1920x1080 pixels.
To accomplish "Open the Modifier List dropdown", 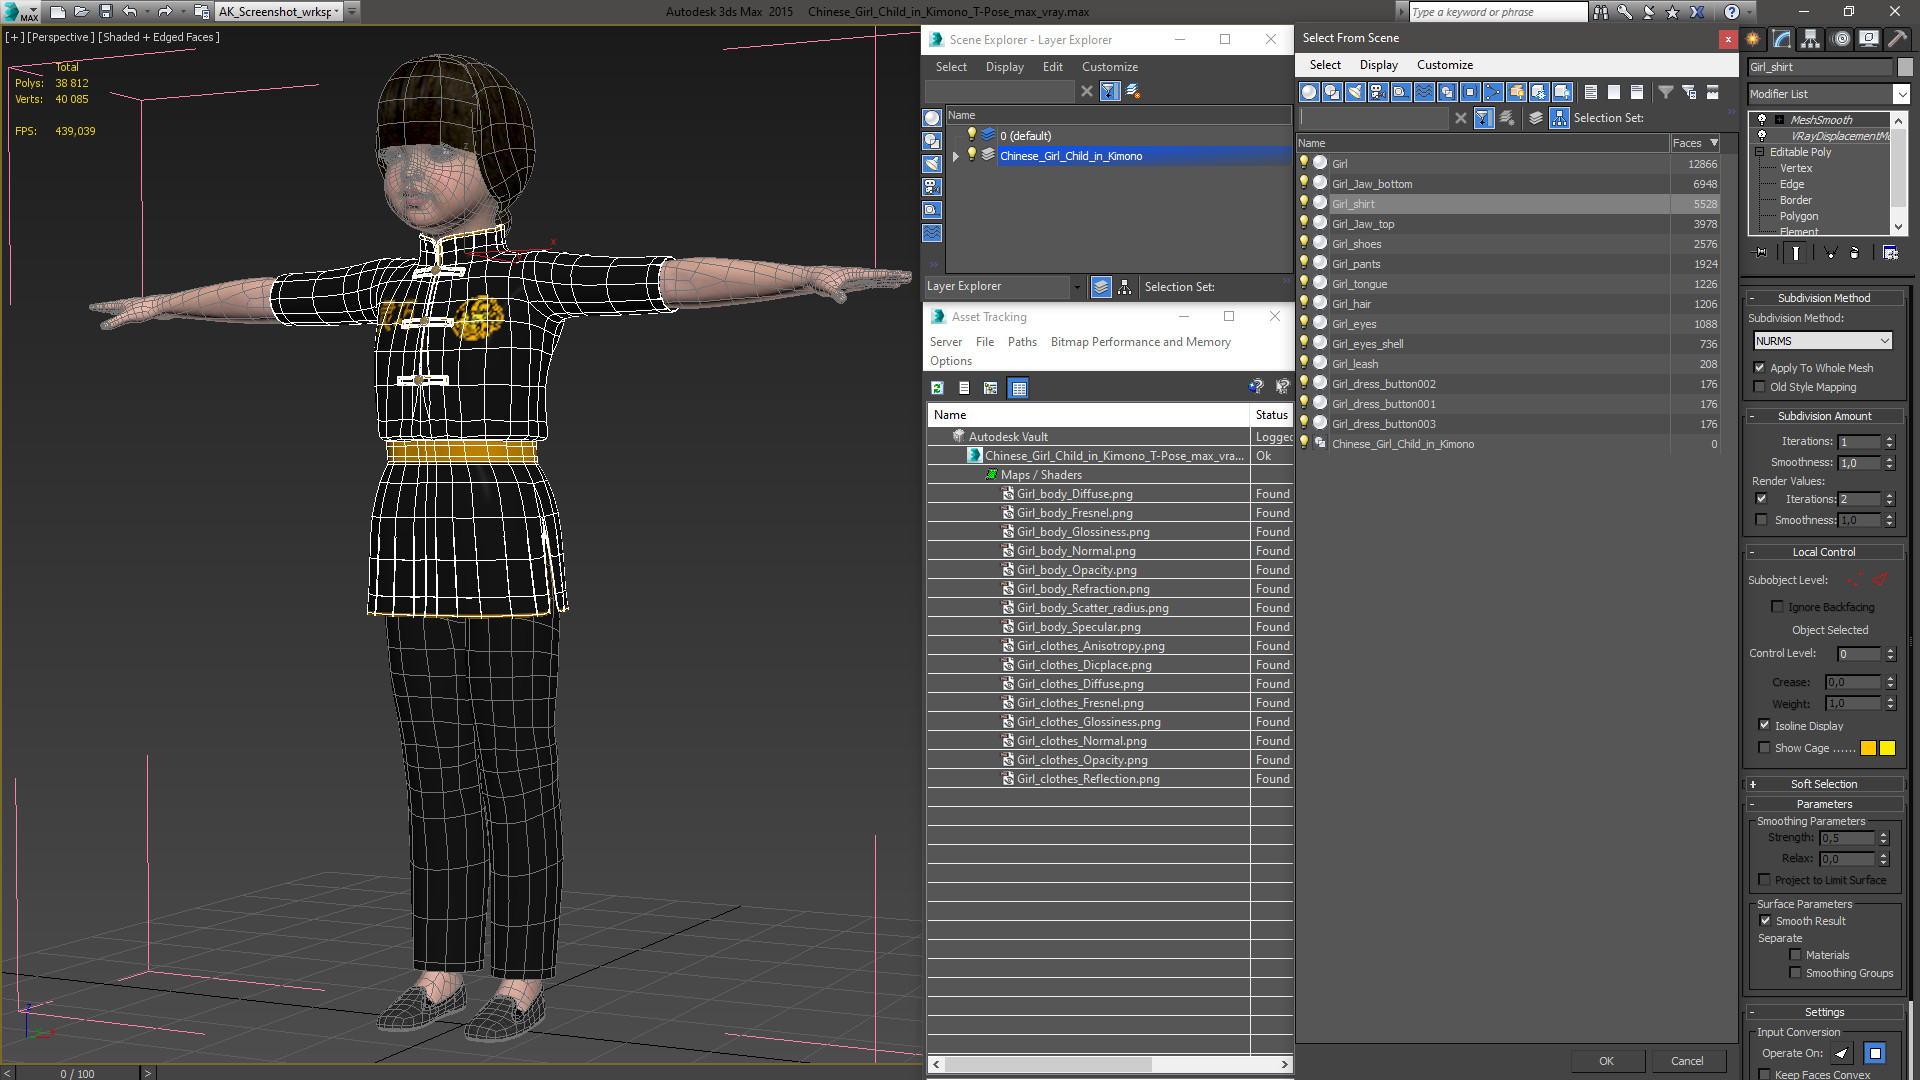I will [1900, 94].
